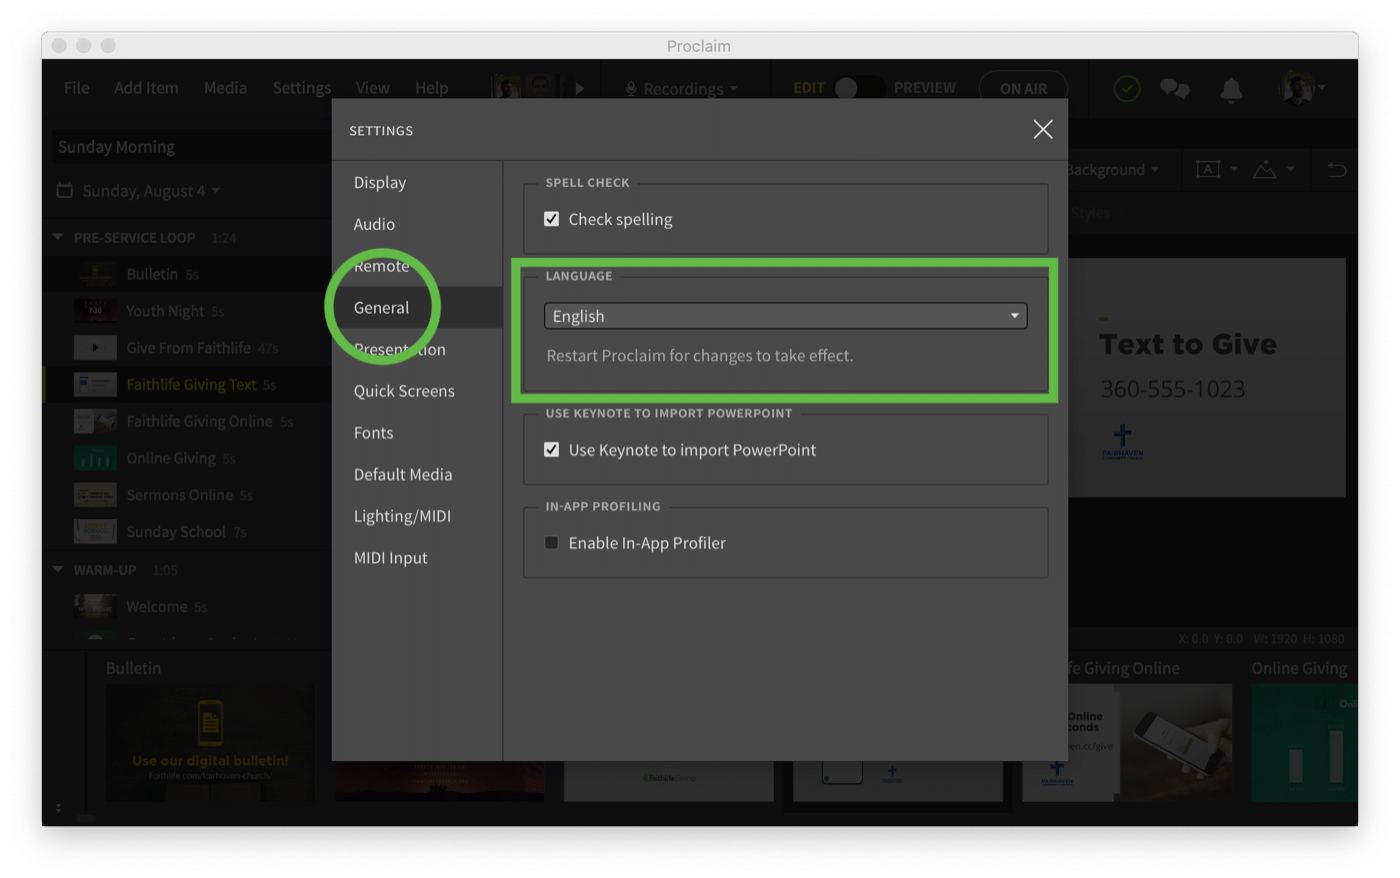Select the Bulletin item in service list
Image resolution: width=1400 pixels, height=878 pixels.
click(186, 274)
